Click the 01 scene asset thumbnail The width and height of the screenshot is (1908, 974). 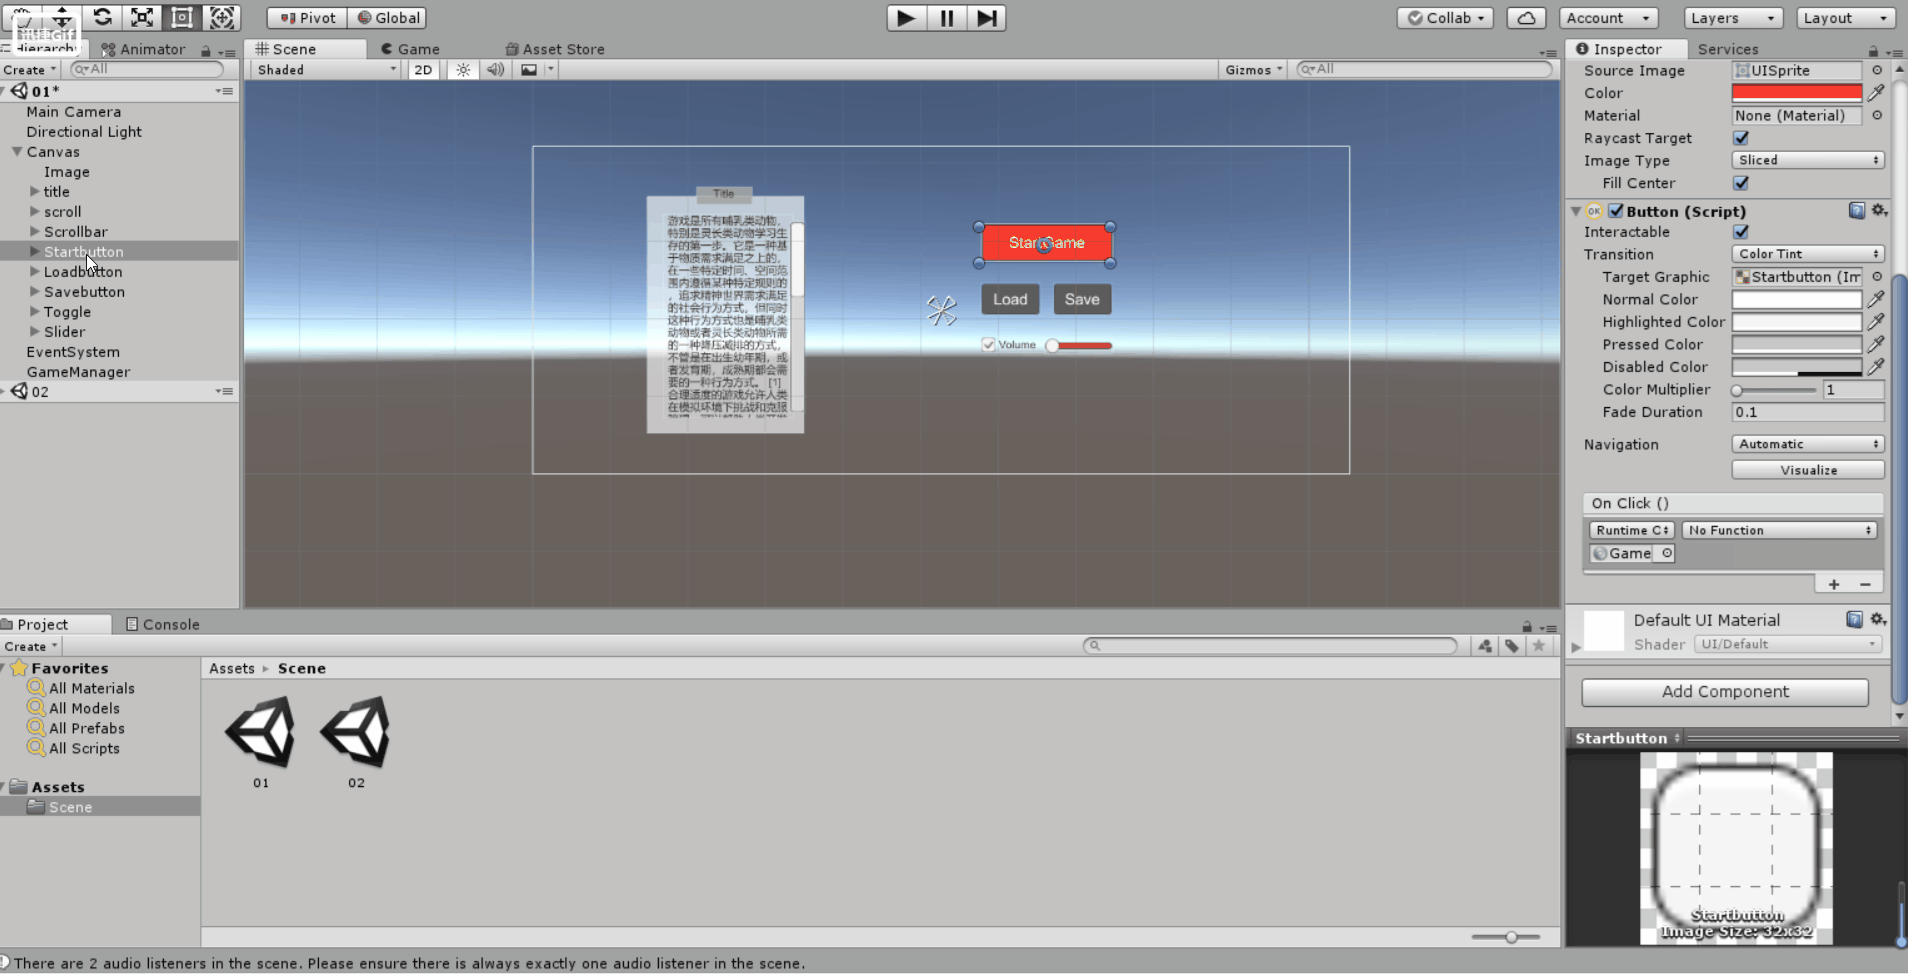(261, 733)
